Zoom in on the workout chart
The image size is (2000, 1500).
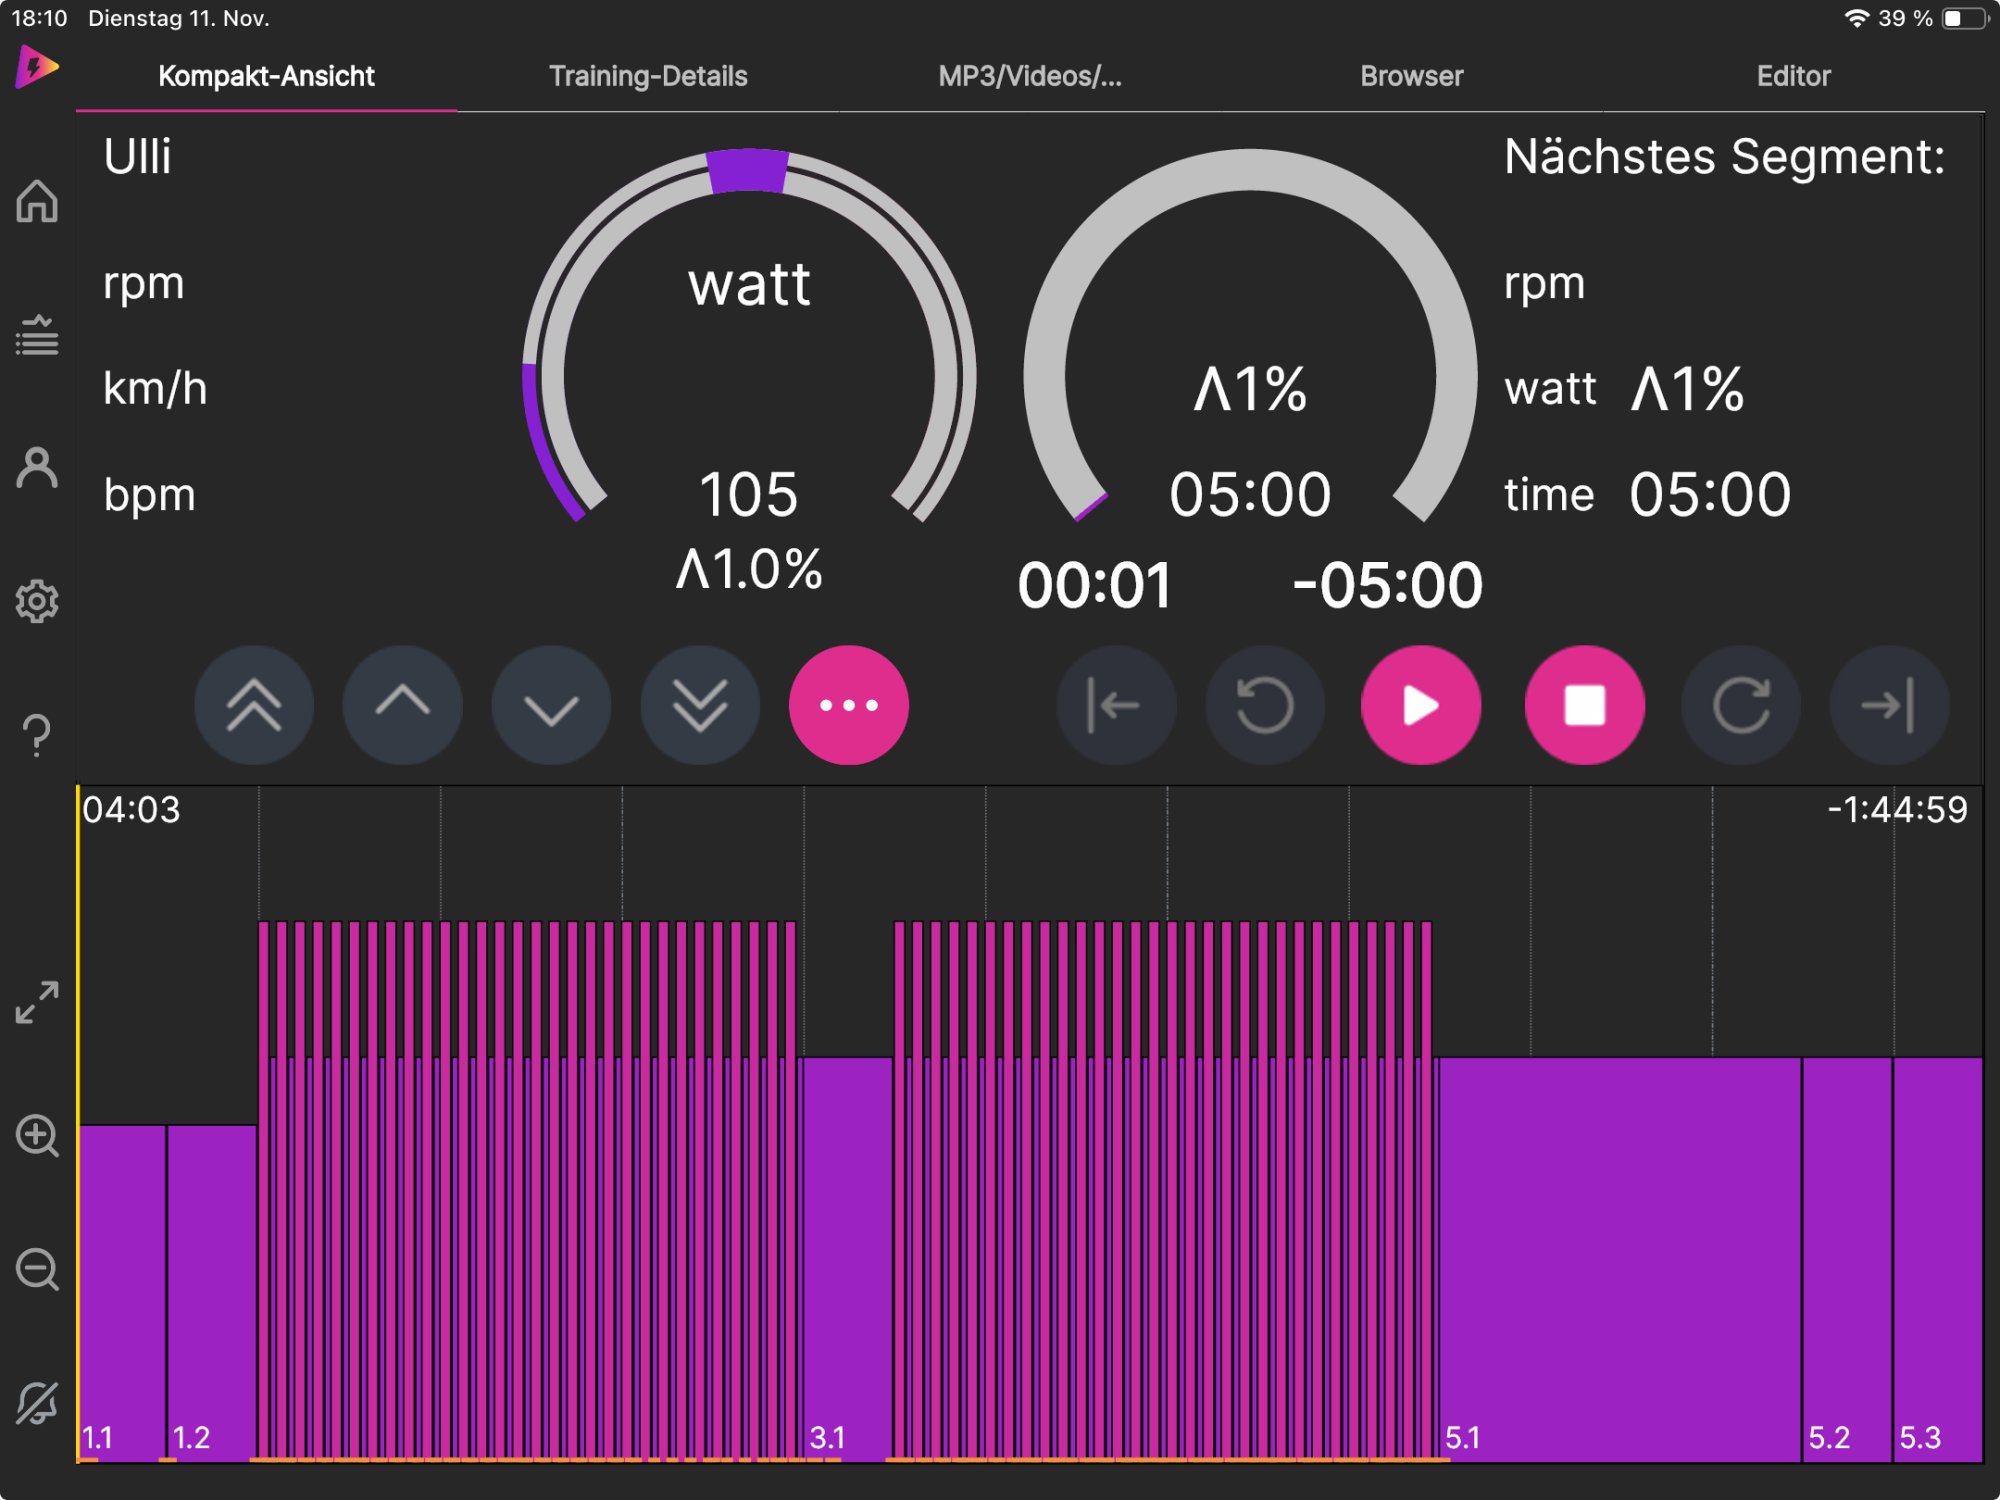click(37, 1136)
